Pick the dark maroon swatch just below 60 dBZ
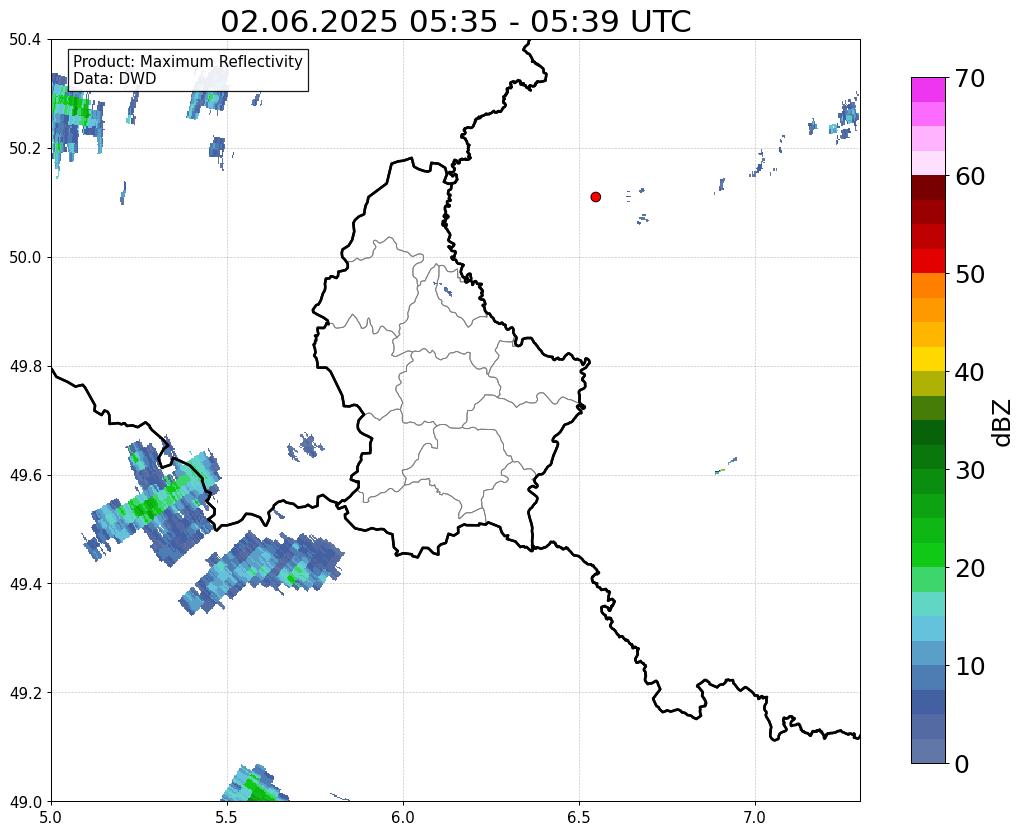Image resolution: width=1023 pixels, height=834 pixels. point(928,188)
